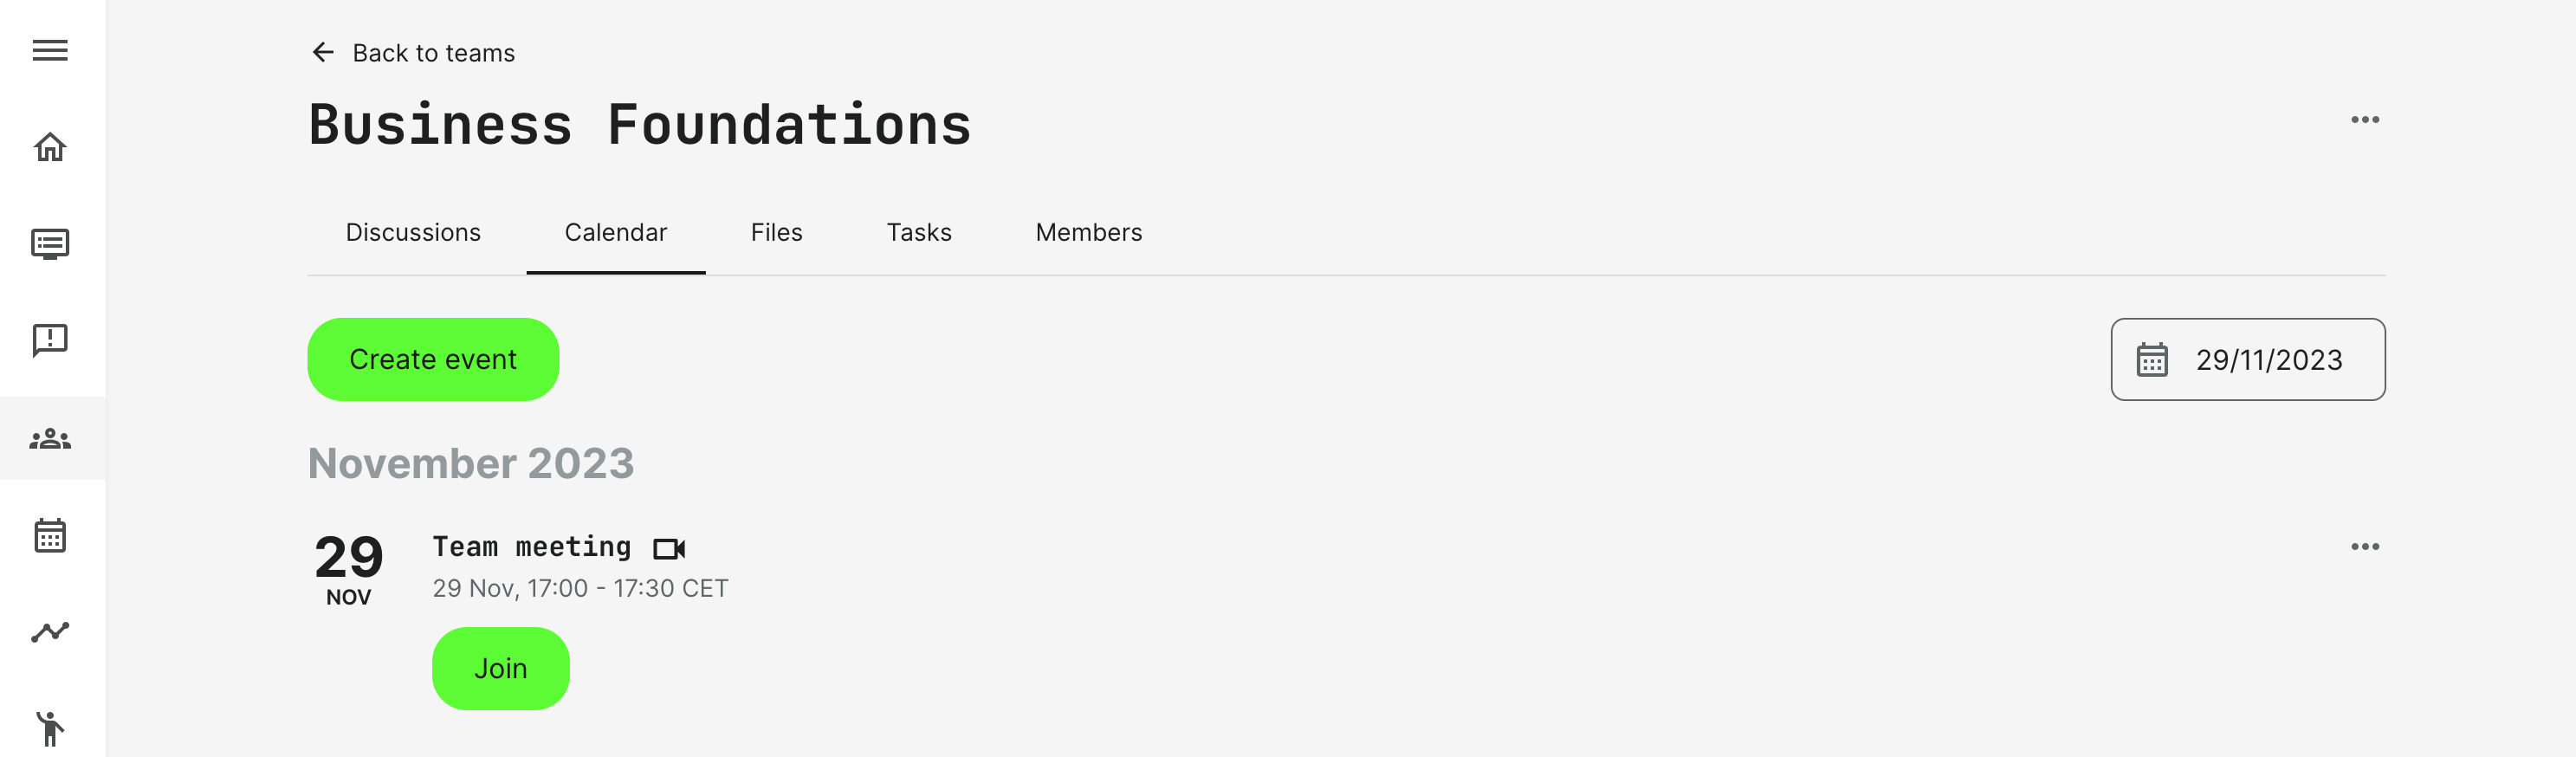Open the courses board sidebar icon
The image size is (2576, 757).
pyautogui.click(x=50, y=243)
